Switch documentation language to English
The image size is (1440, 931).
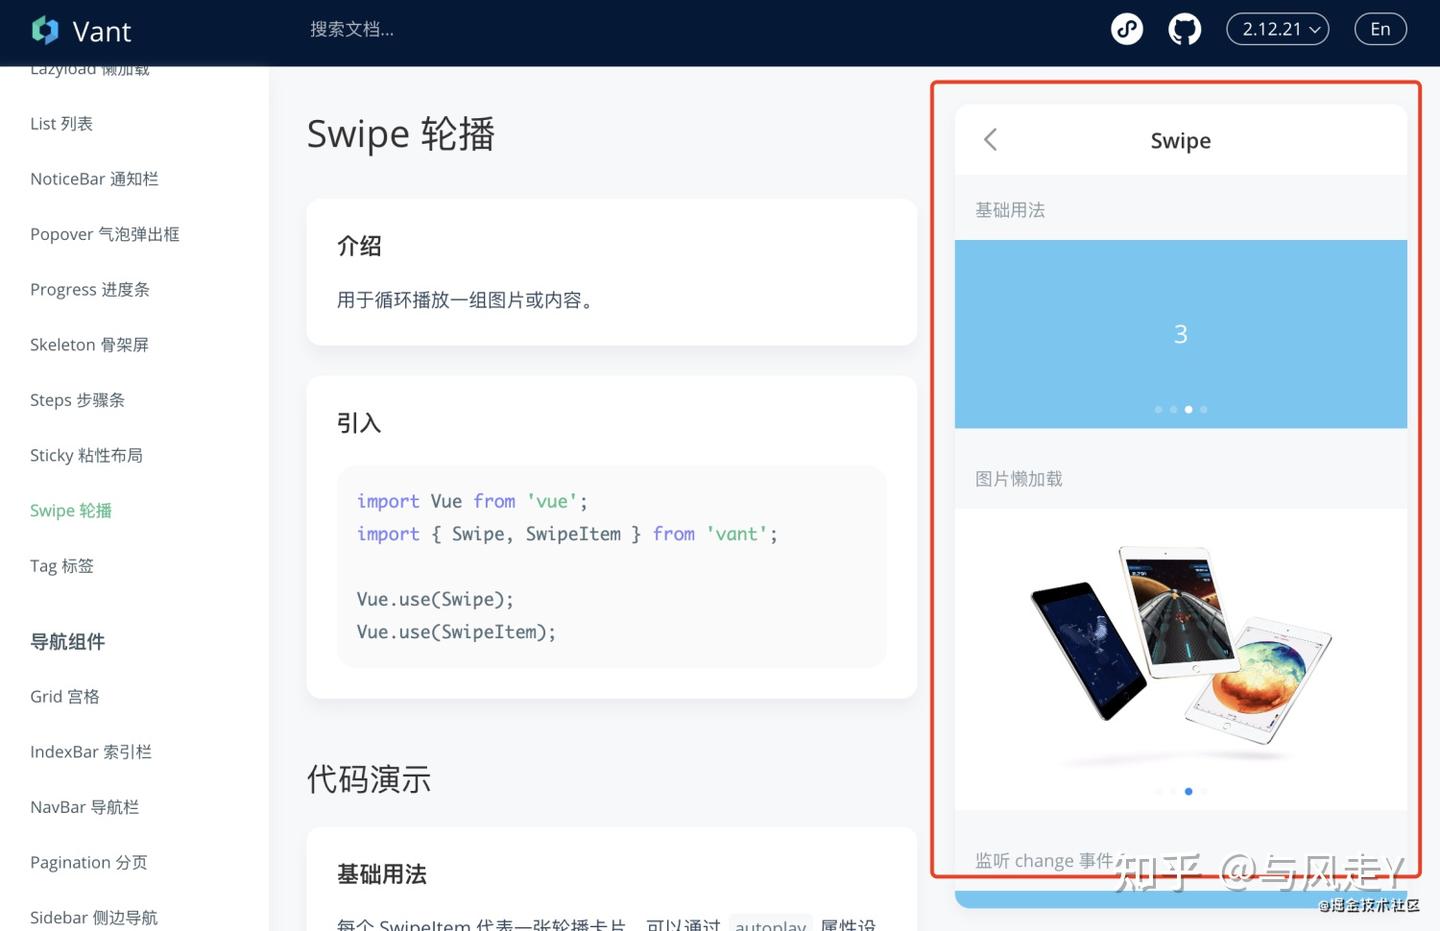tap(1380, 28)
